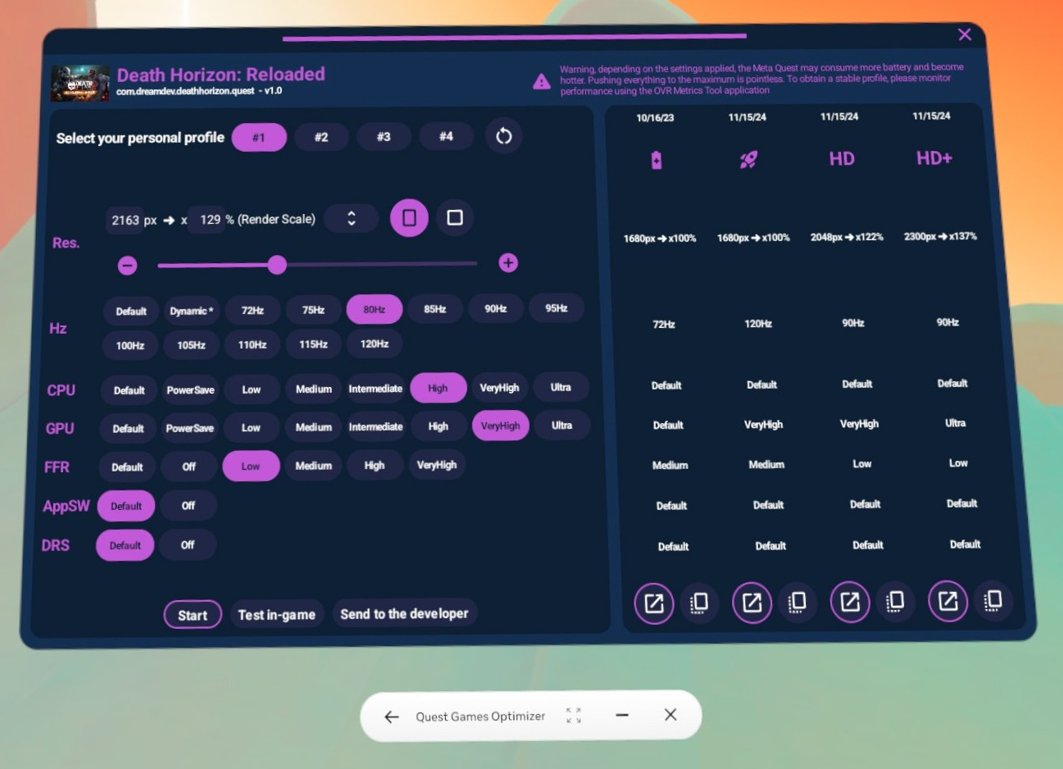Select 85Hz refresh rate
Viewport: 1063px width, 769px height.
[x=435, y=309]
